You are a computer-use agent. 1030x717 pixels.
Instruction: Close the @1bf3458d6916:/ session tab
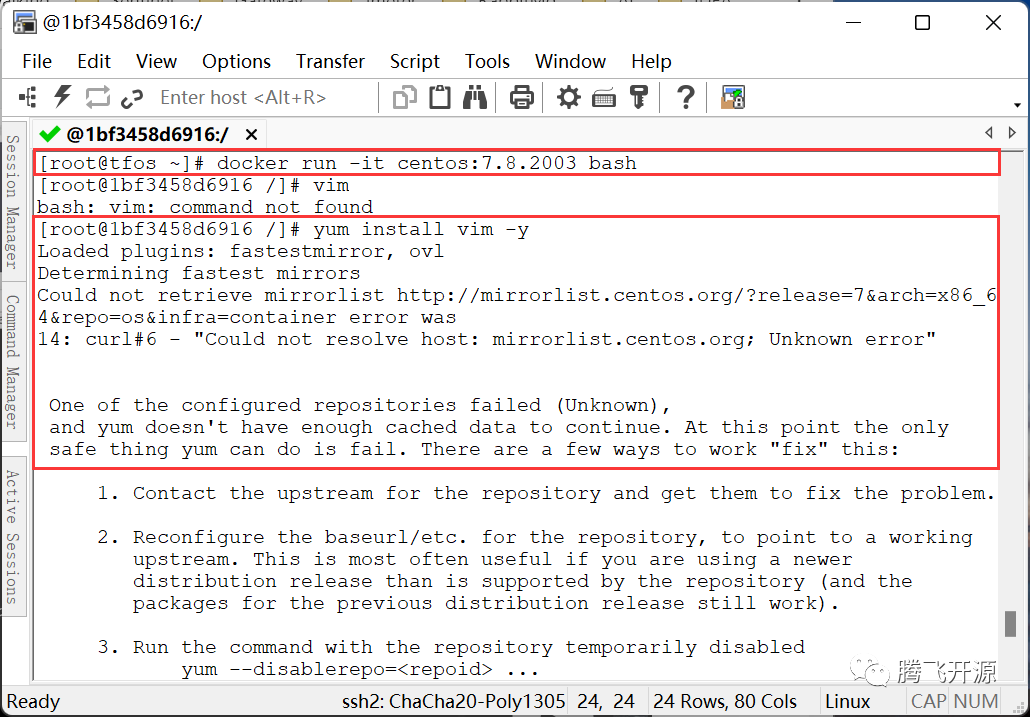251,135
